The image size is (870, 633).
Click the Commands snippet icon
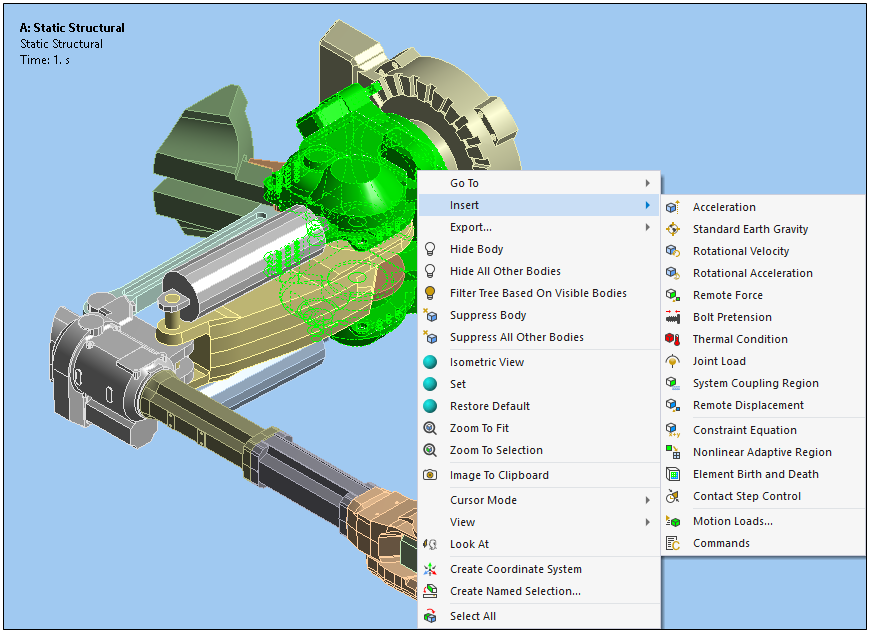(x=673, y=543)
